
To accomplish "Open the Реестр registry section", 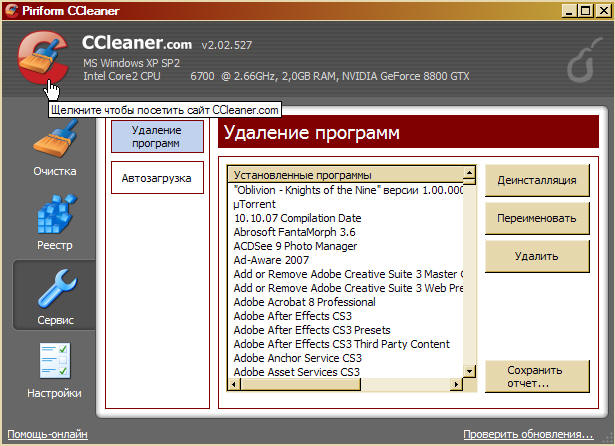I will (x=55, y=222).
